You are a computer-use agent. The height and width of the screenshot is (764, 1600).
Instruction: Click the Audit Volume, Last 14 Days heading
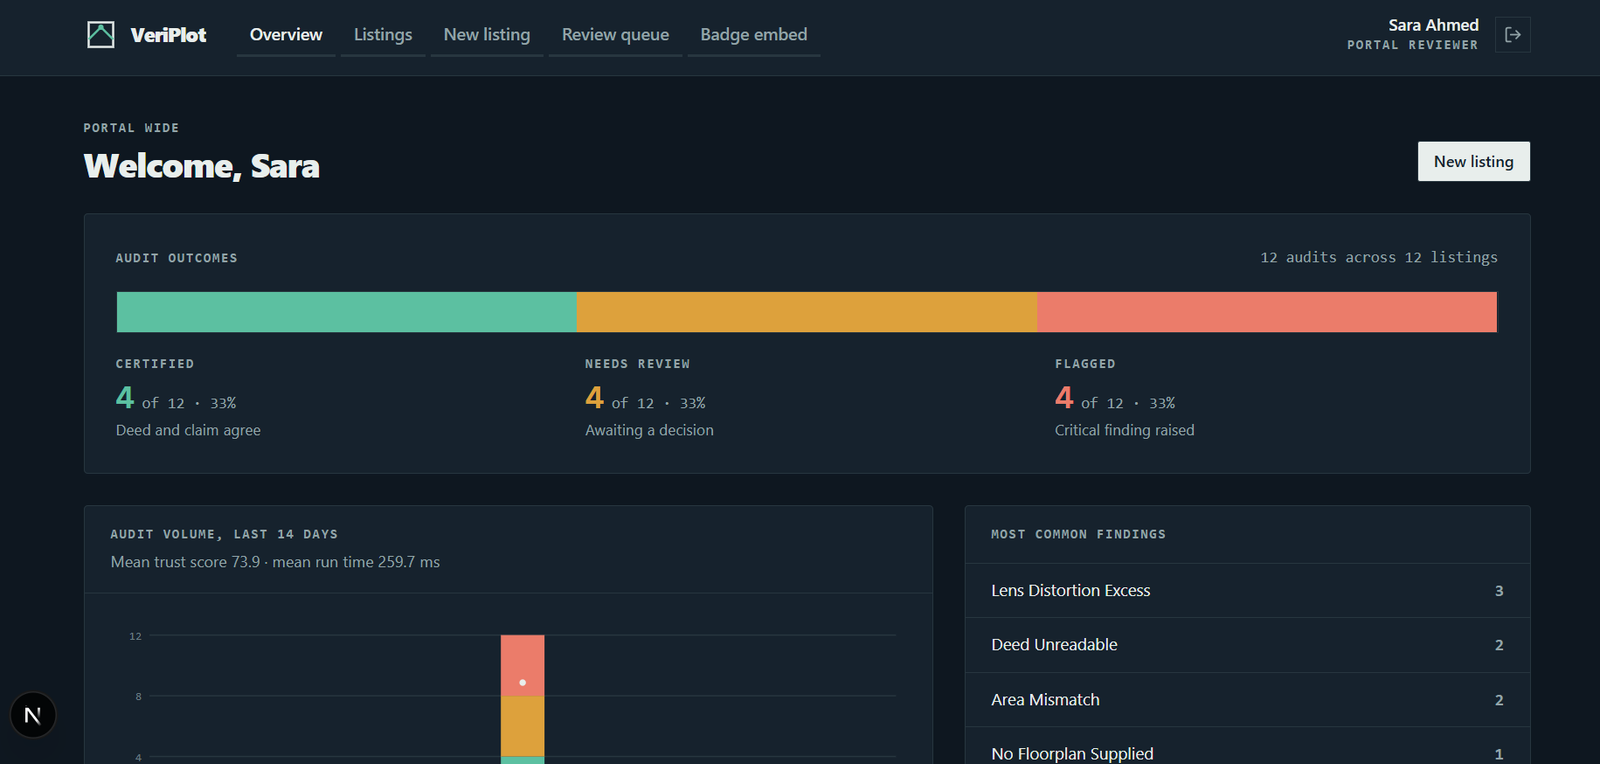(224, 535)
